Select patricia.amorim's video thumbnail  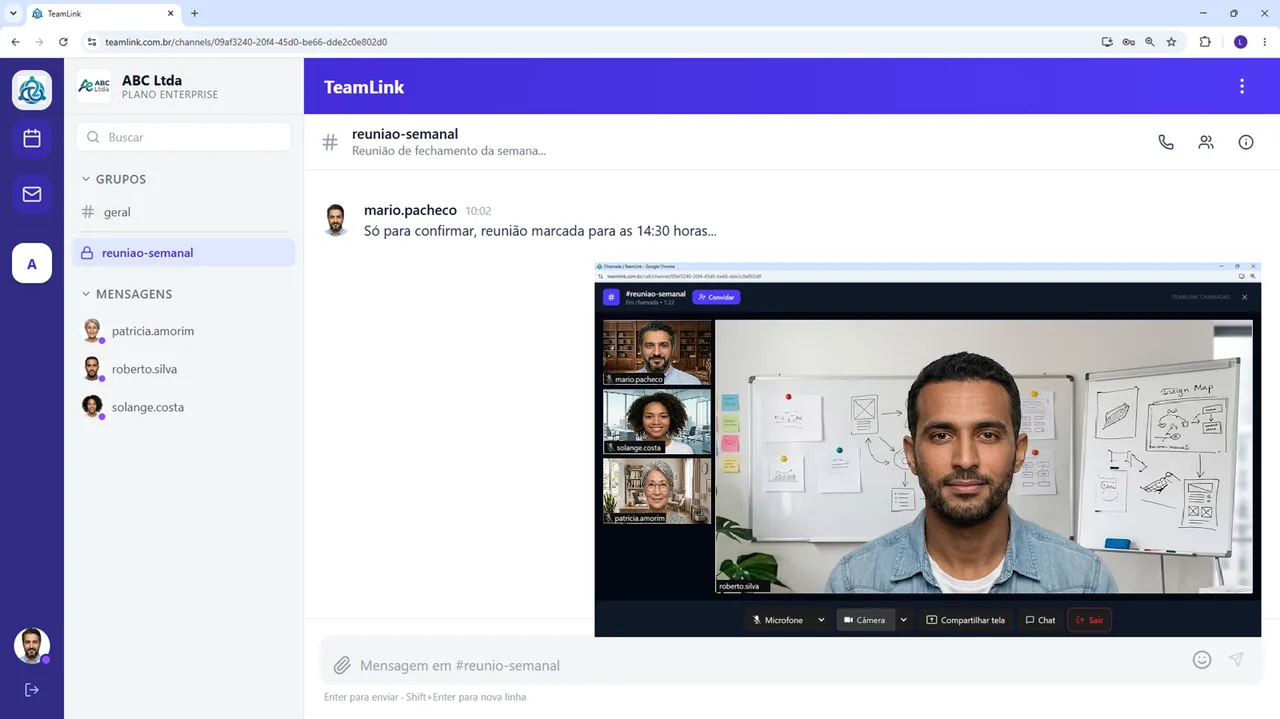click(657, 490)
